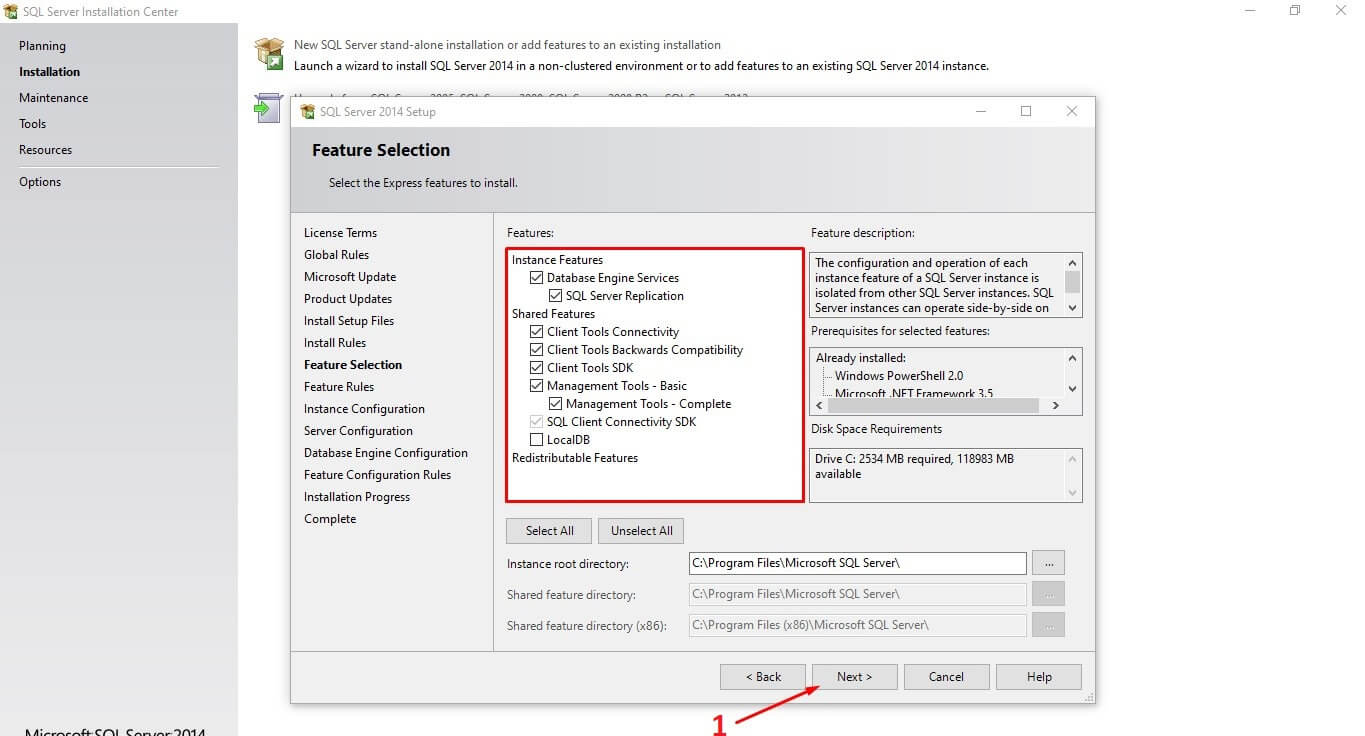Click the SQL Server Installation Center title icon

(x=11, y=12)
